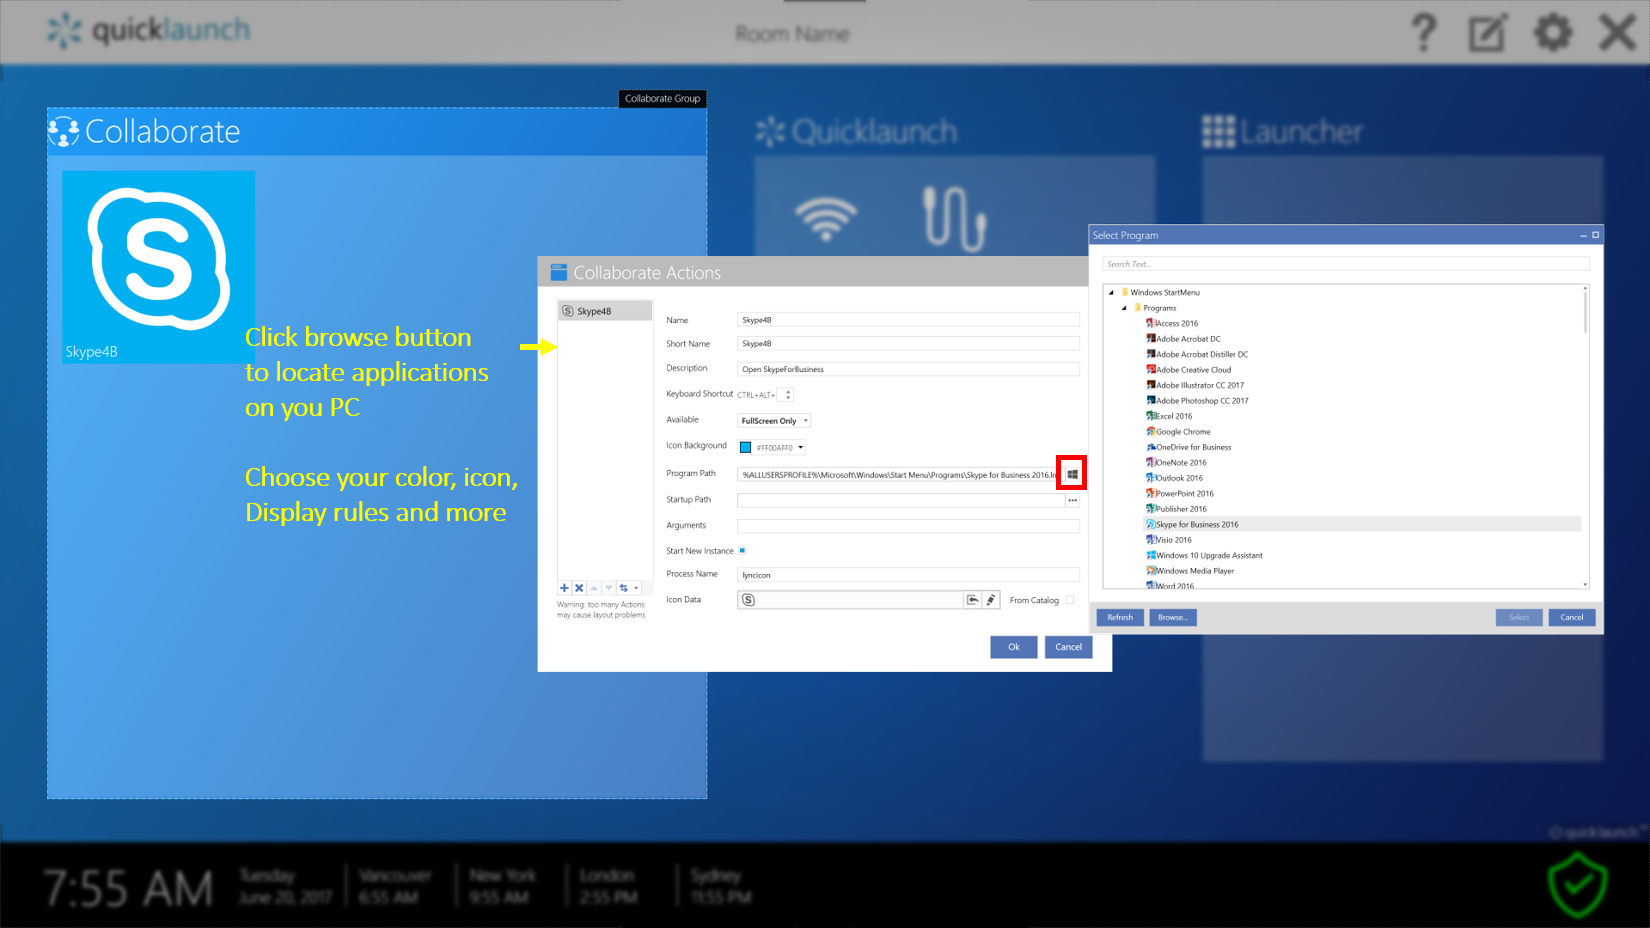Viewport: 1650px width, 928px height.
Task: Select Skype4B in the actions list
Action: pos(605,311)
